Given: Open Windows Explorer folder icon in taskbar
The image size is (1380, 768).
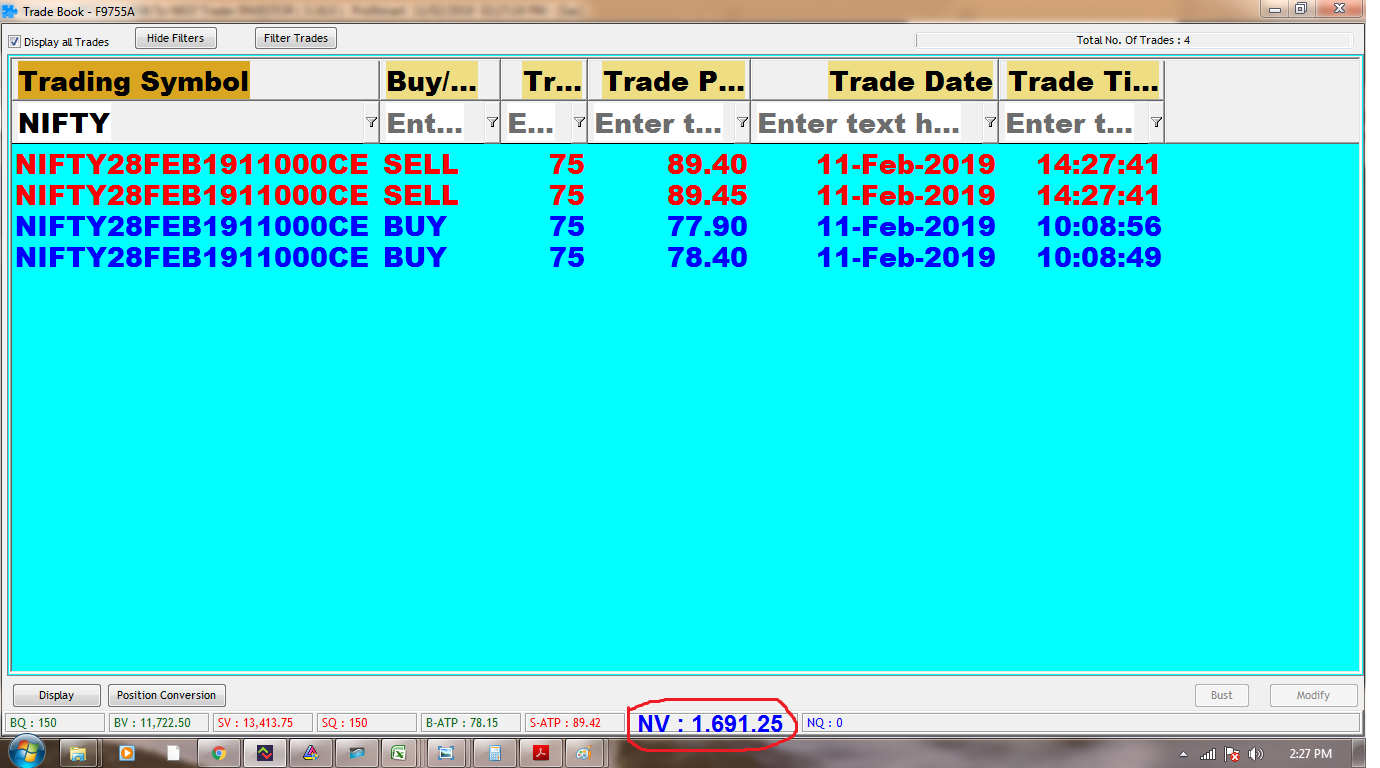Looking at the screenshot, I should tap(79, 753).
